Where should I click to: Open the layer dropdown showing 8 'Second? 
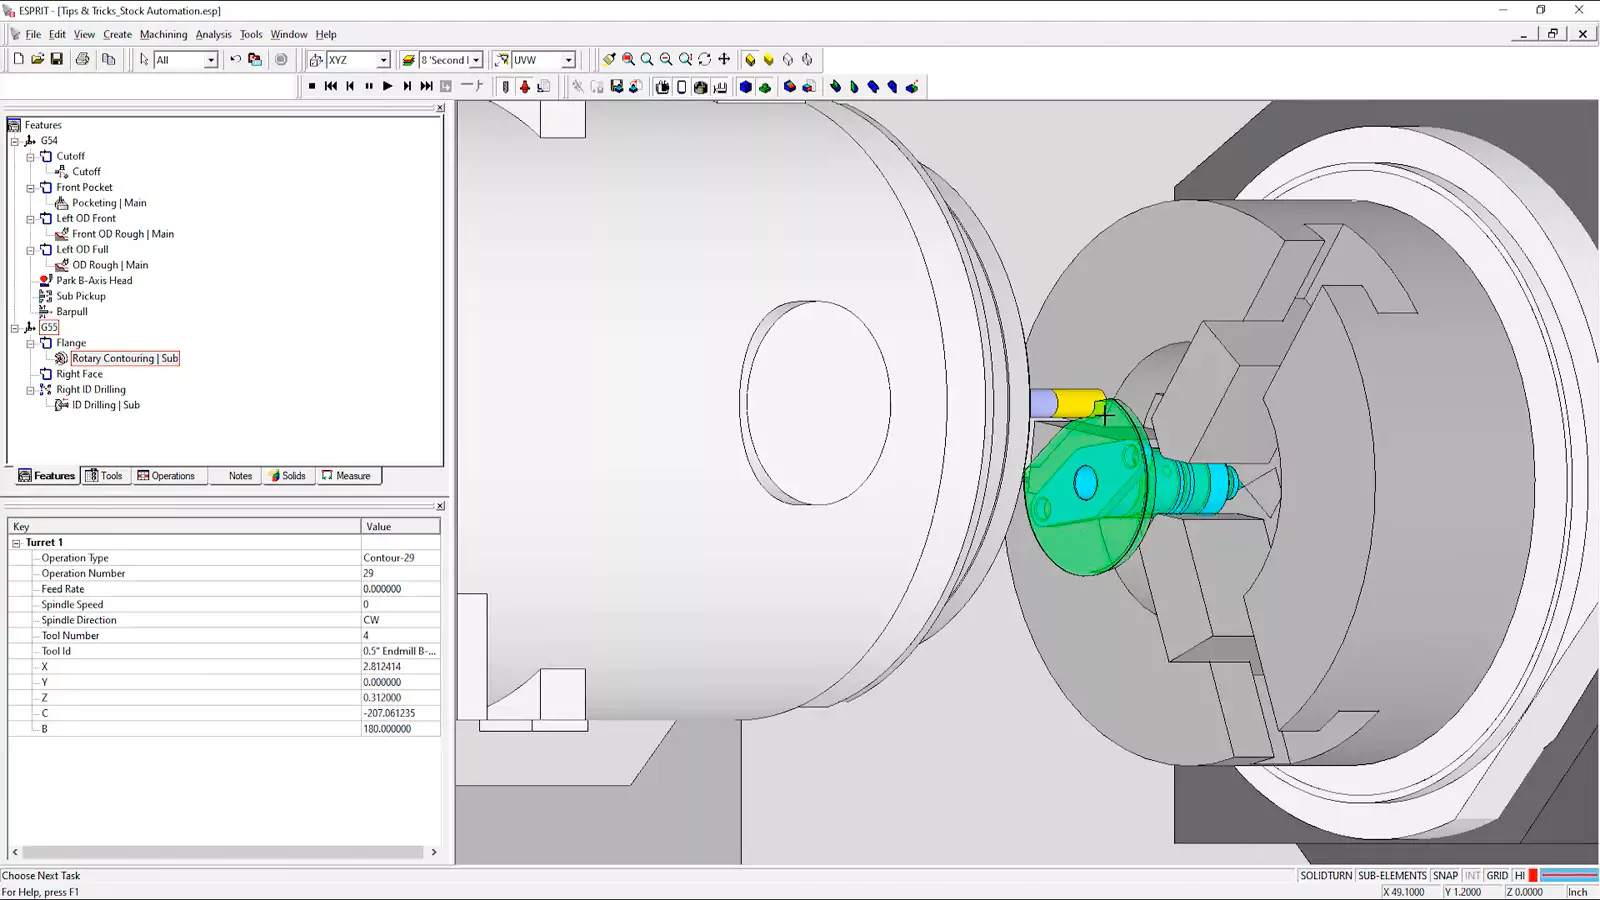pos(477,60)
